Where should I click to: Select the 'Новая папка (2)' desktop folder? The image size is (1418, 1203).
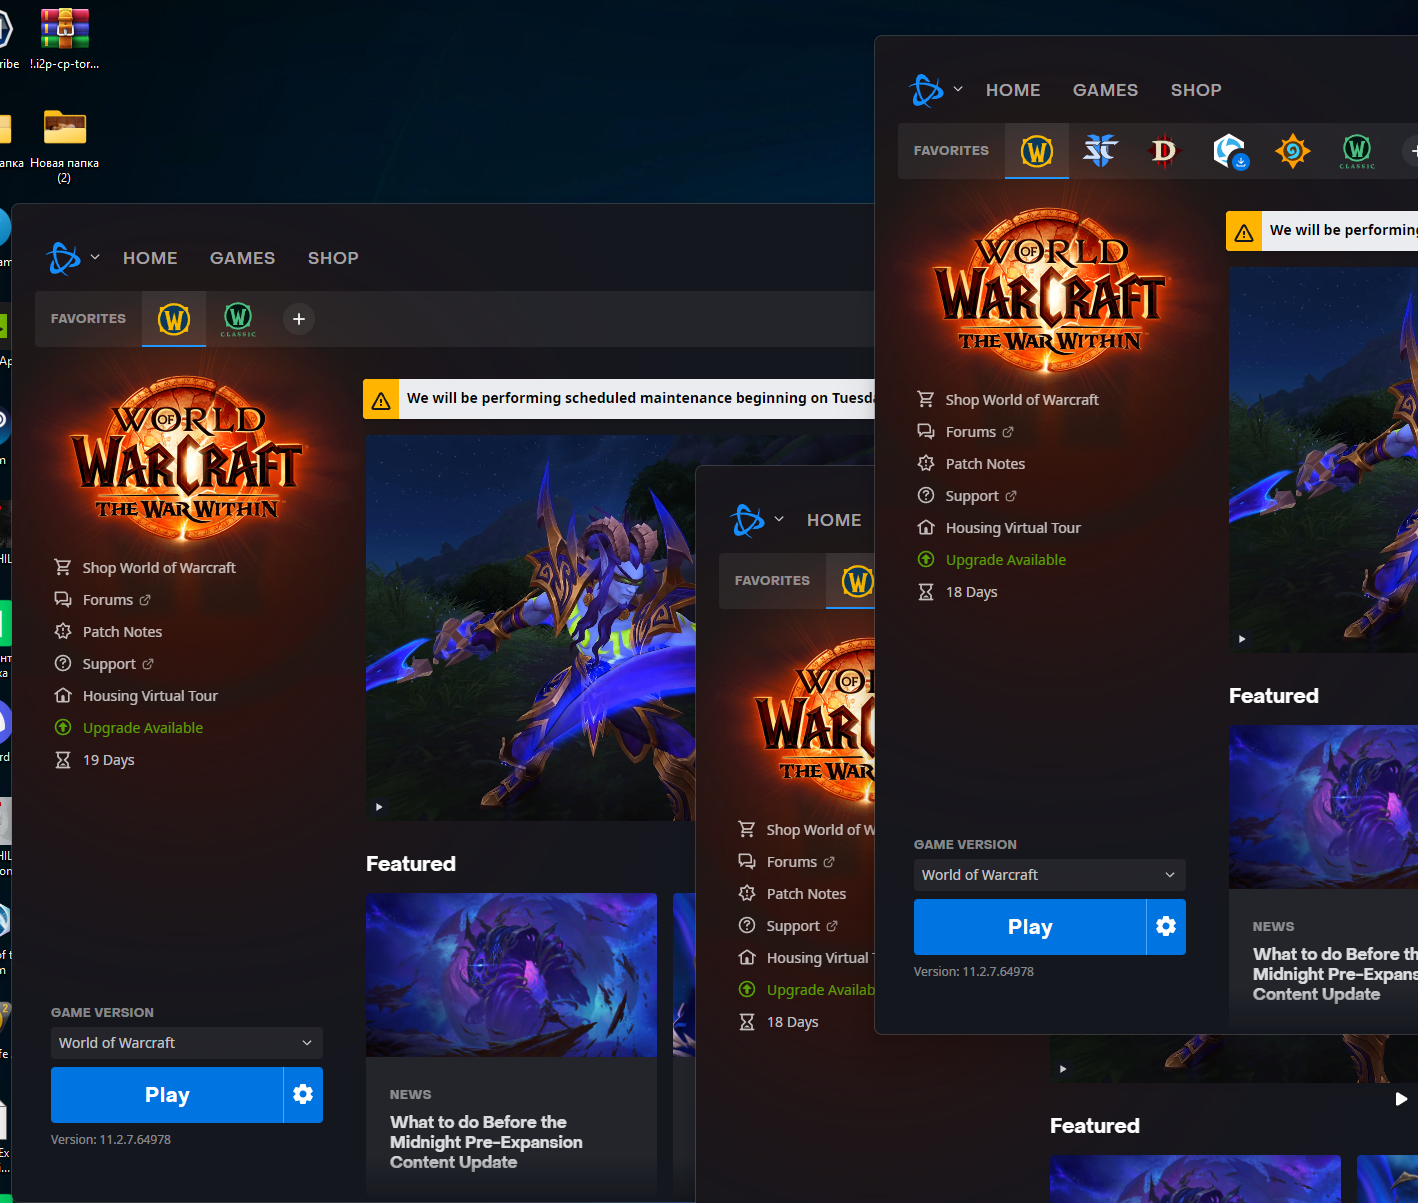tap(65, 146)
